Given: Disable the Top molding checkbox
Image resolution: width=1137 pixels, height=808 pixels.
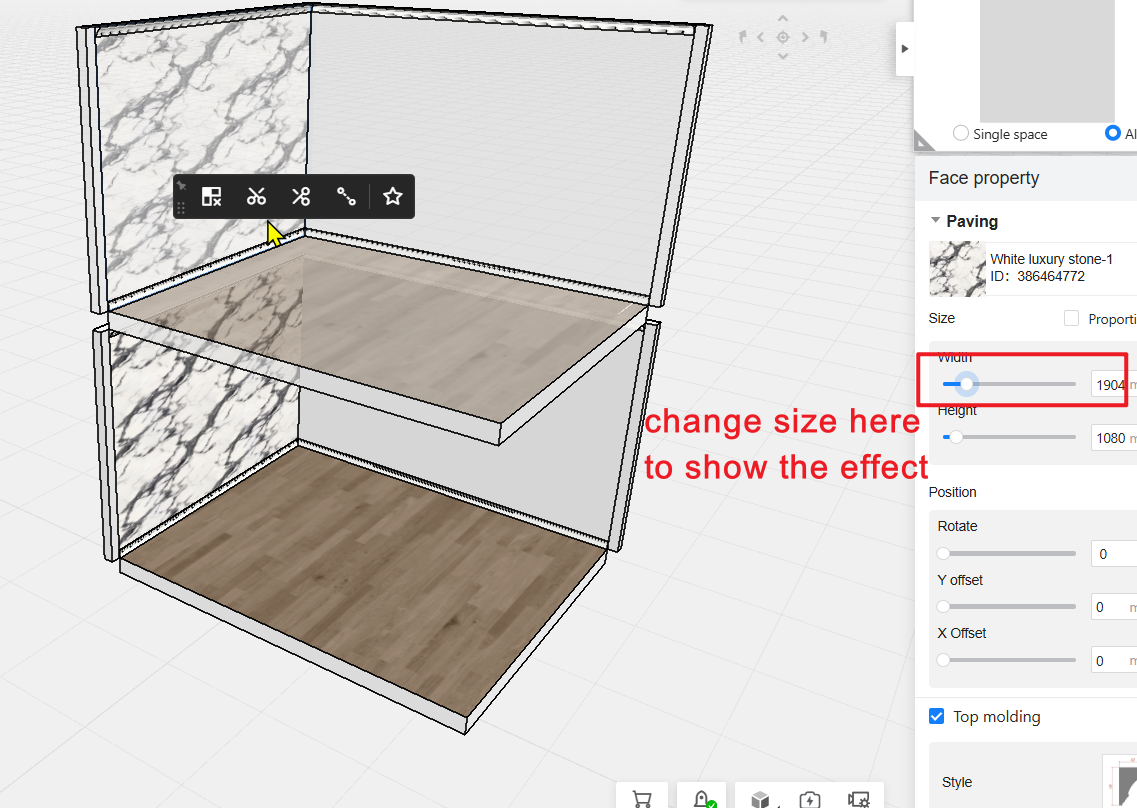Looking at the screenshot, I should [x=937, y=716].
